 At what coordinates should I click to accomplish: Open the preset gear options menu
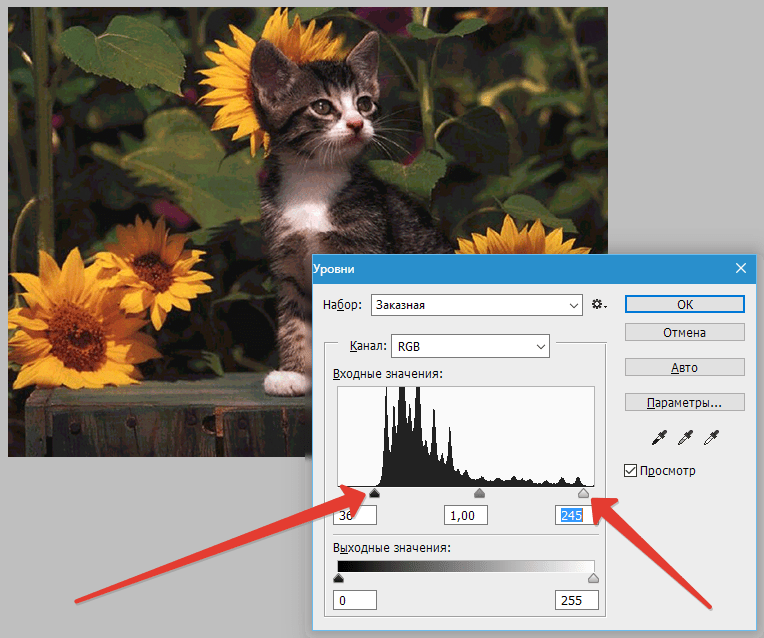(x=599, y=305)
